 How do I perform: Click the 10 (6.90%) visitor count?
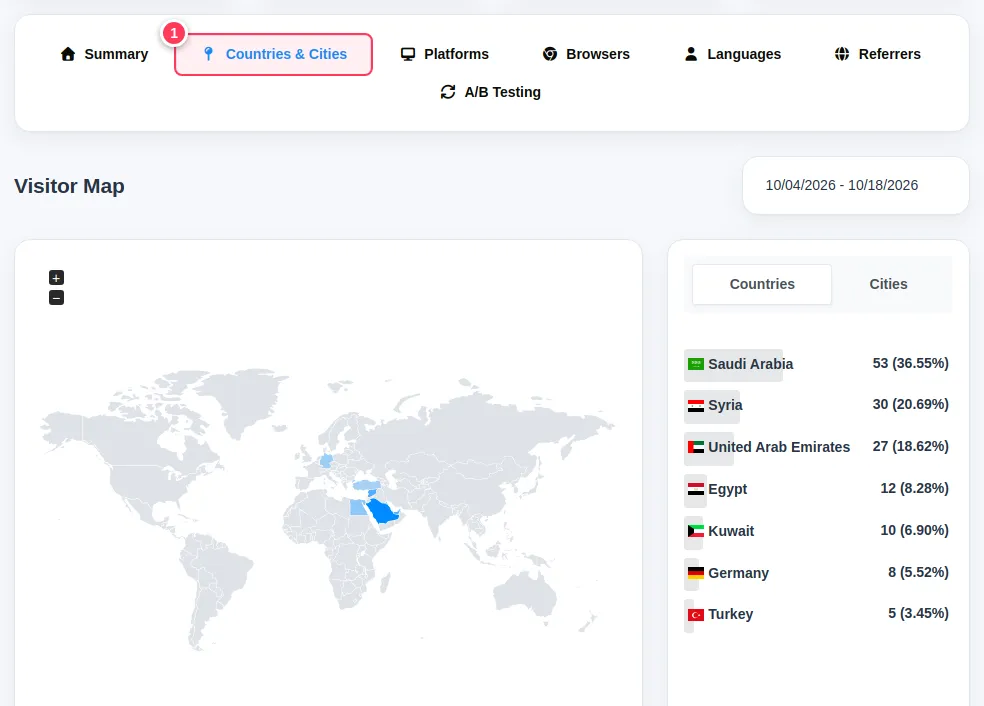point(914,530)
